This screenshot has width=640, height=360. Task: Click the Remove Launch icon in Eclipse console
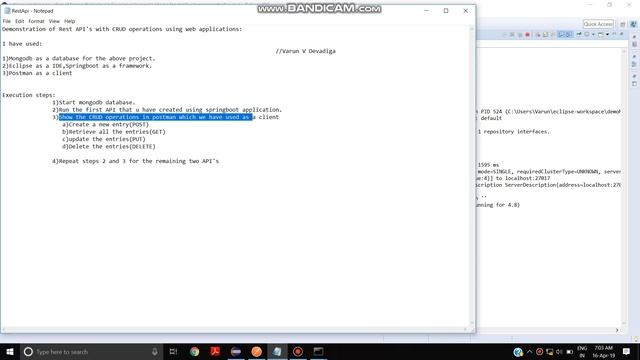(512, 35)
